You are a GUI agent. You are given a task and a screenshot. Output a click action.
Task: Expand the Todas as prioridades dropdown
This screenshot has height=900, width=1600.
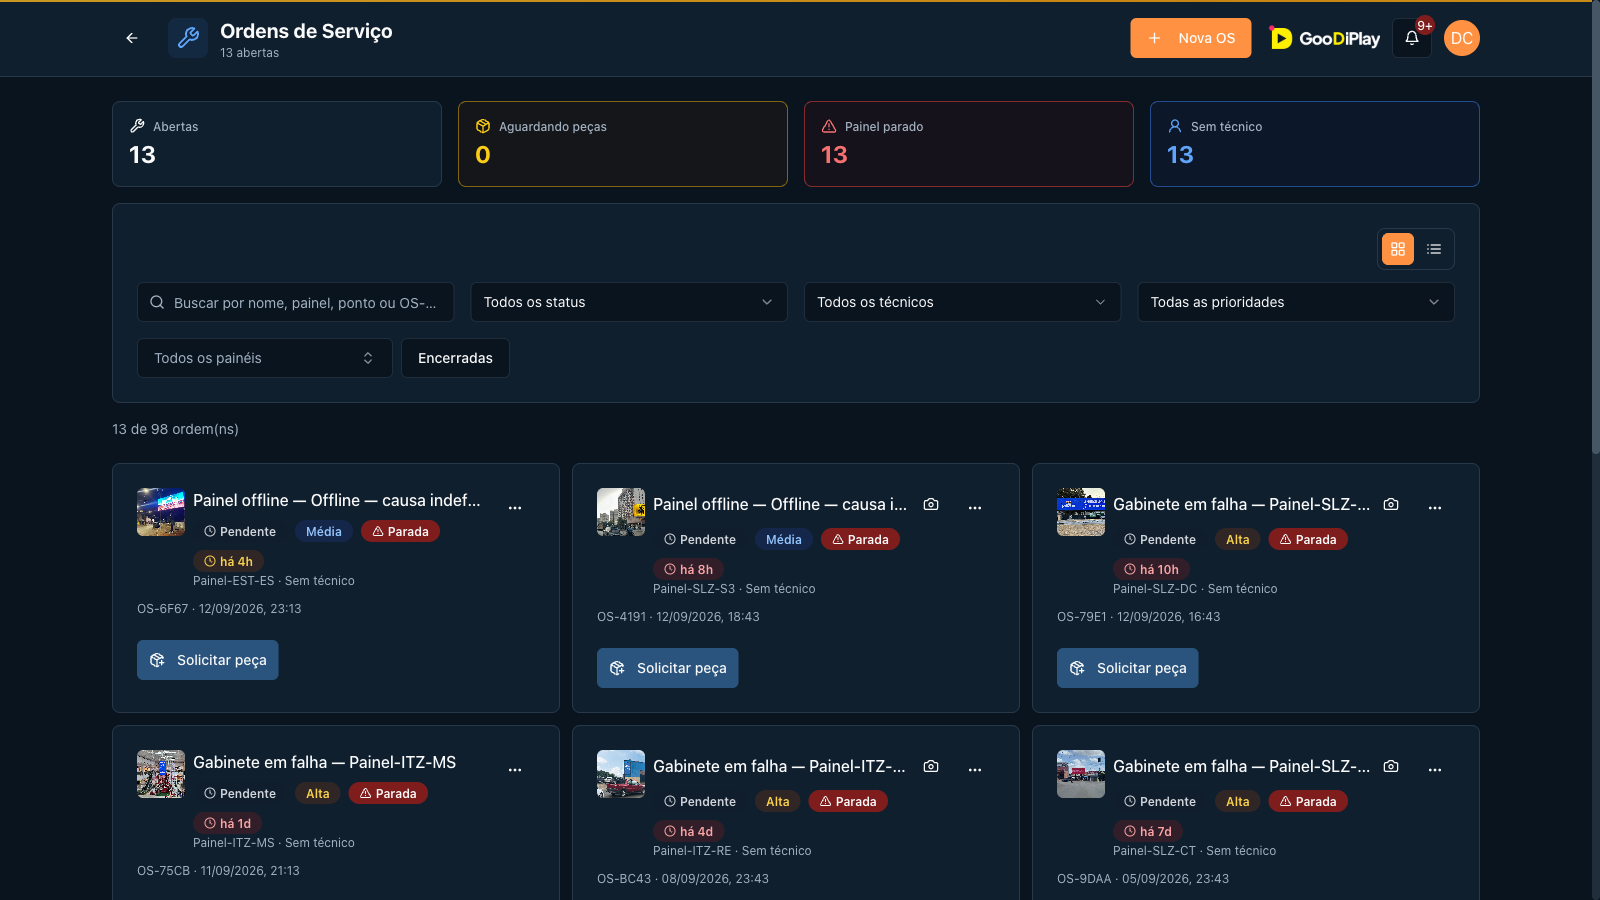pyautogui.click(x=1296, y=302)
